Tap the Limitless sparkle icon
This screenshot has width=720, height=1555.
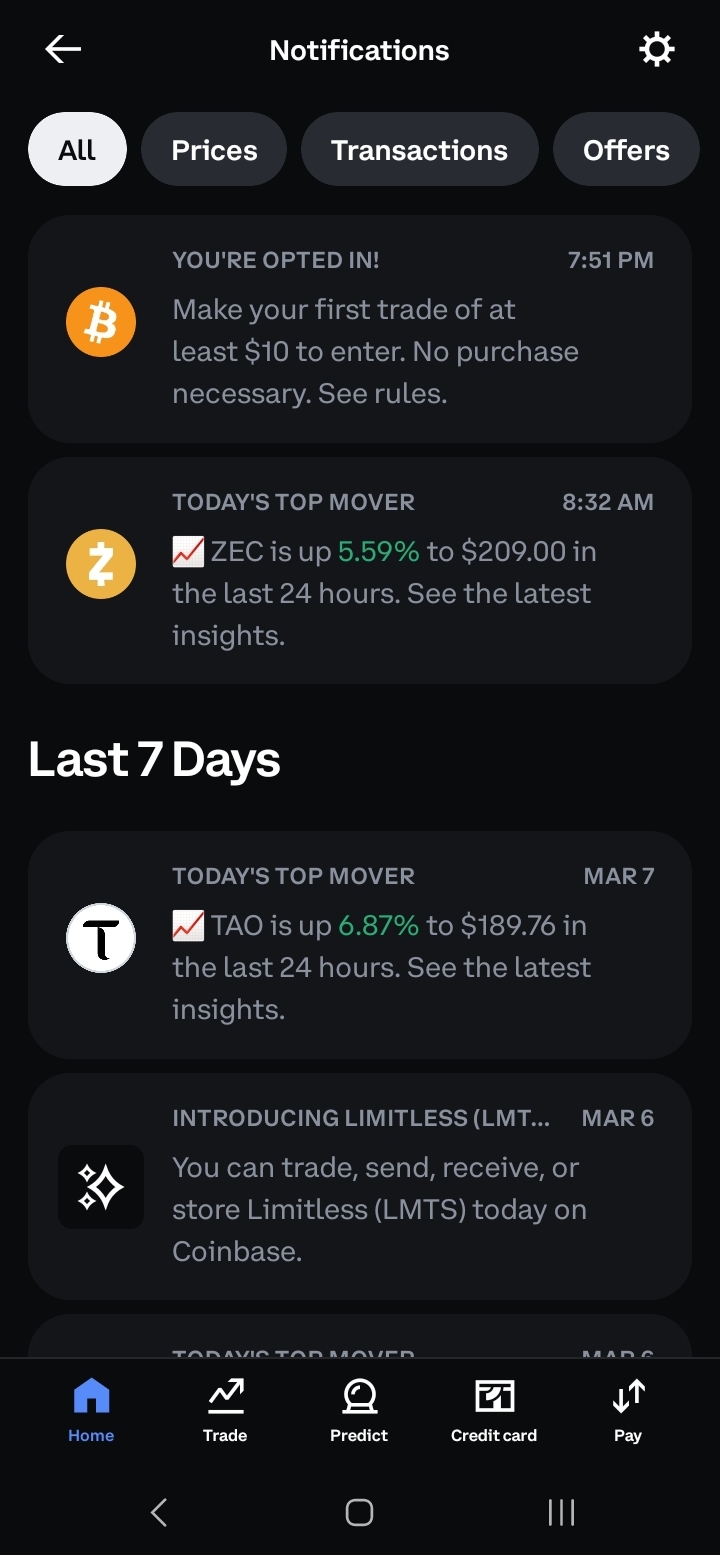101,1187
